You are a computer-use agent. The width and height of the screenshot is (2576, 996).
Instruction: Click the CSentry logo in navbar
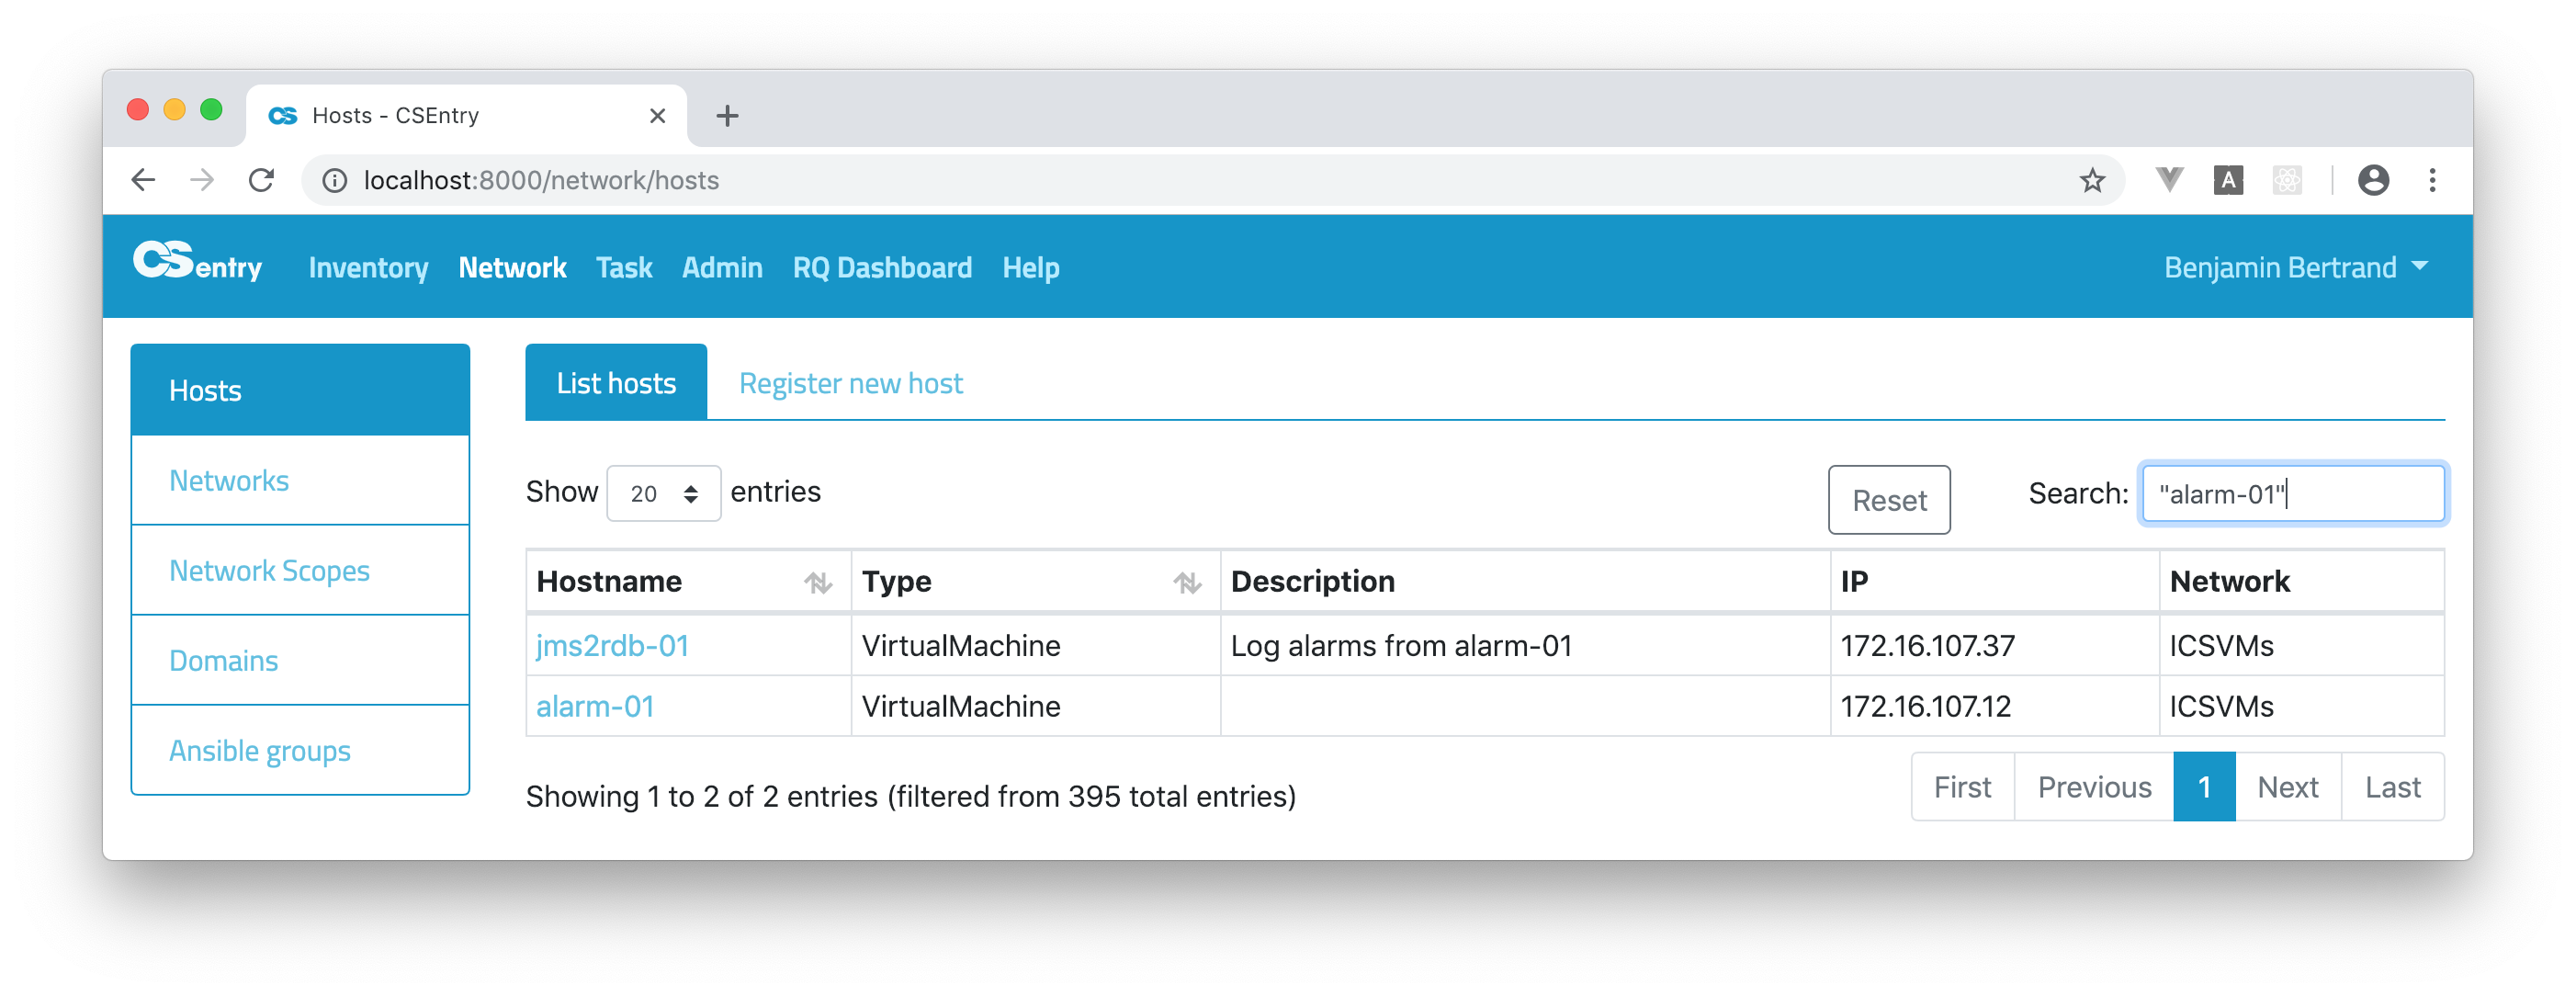[197, 264]
